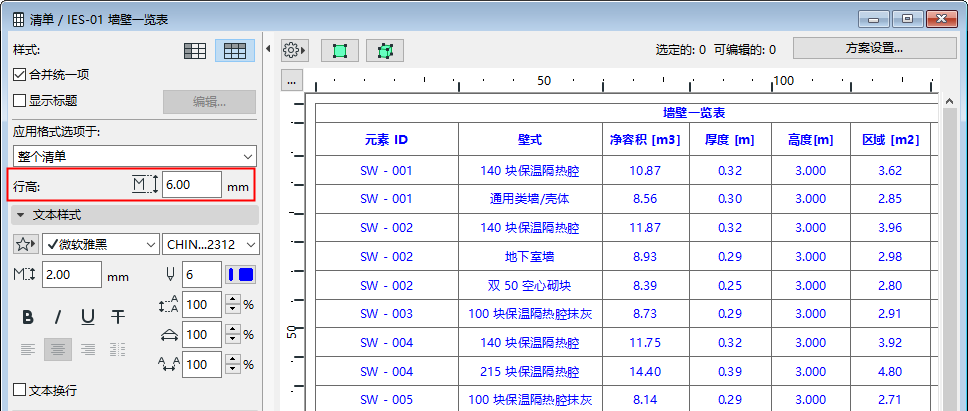Open the CHIN...2312 encoding dropdown
The image size is (968, 411).
pyautogui.click(x=211, y=244)
